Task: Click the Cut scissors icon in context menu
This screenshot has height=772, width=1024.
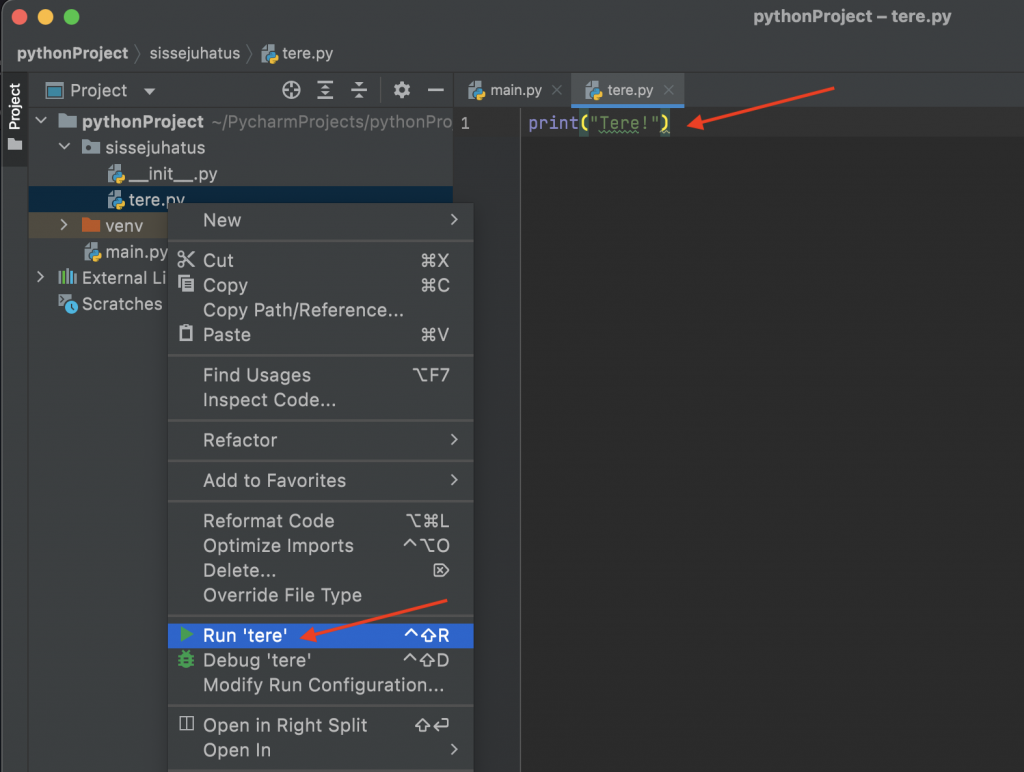Action: click(x=186, y=260)
